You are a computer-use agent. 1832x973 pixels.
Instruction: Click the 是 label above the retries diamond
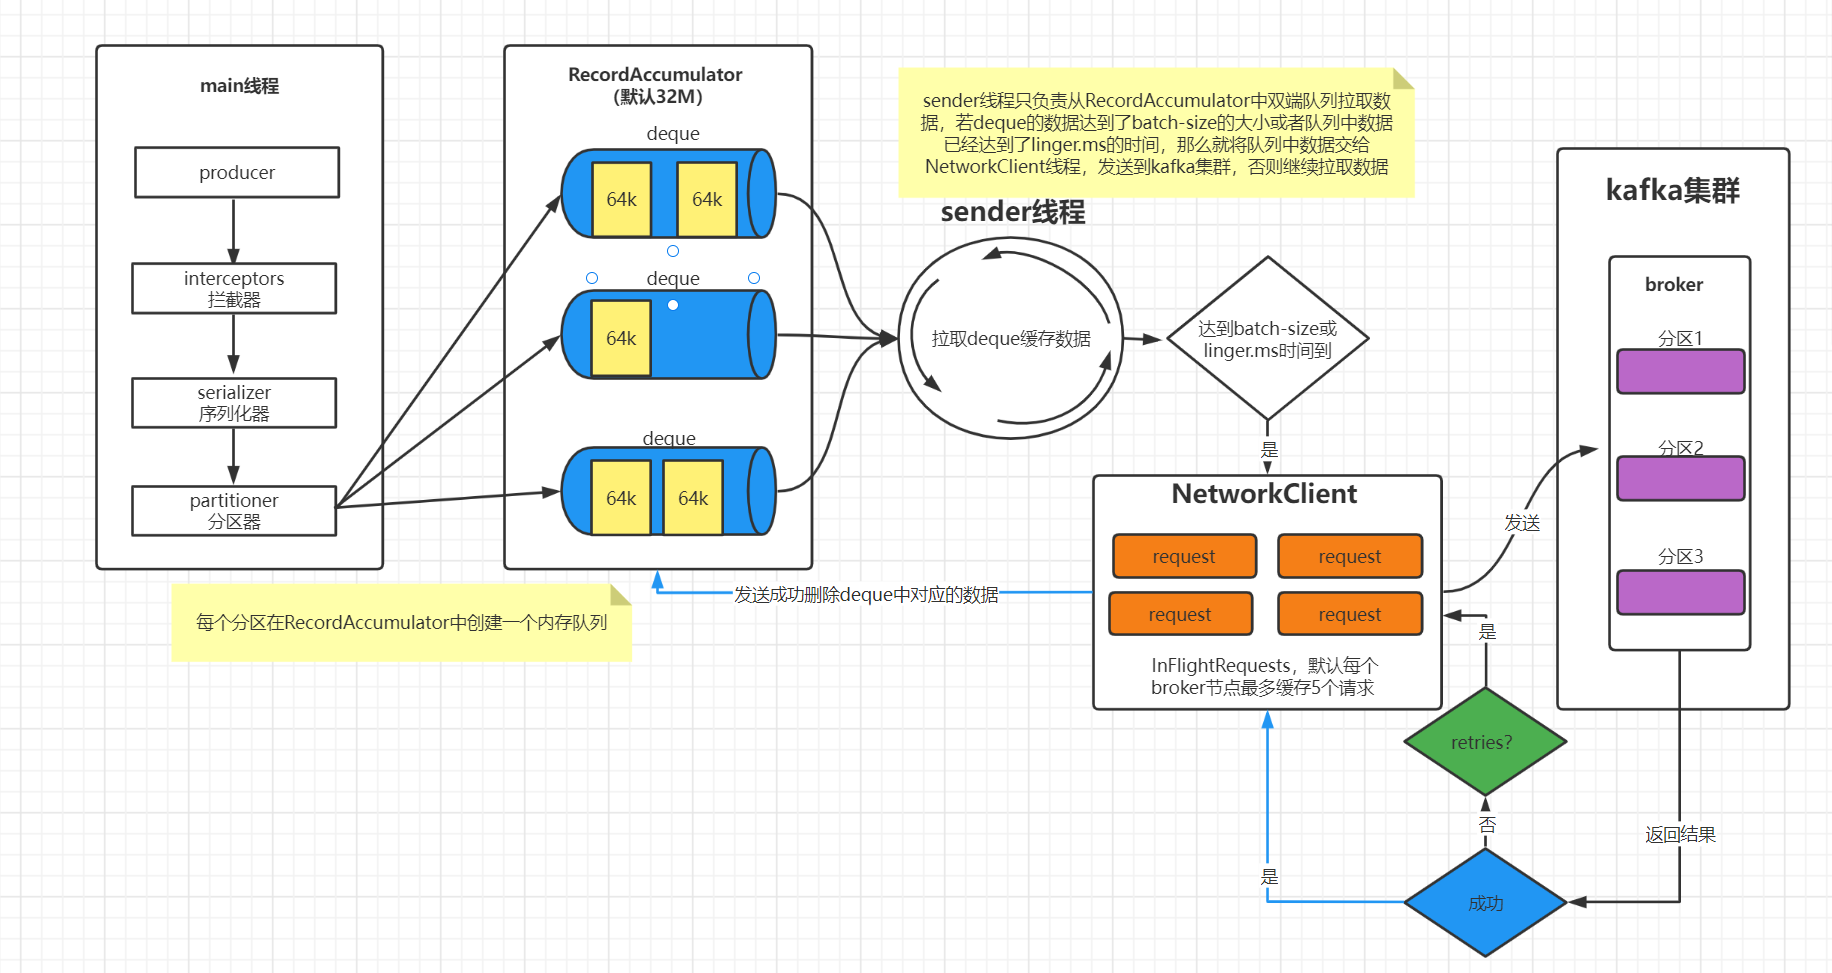pyautogui.click(x=1487, y=631)
